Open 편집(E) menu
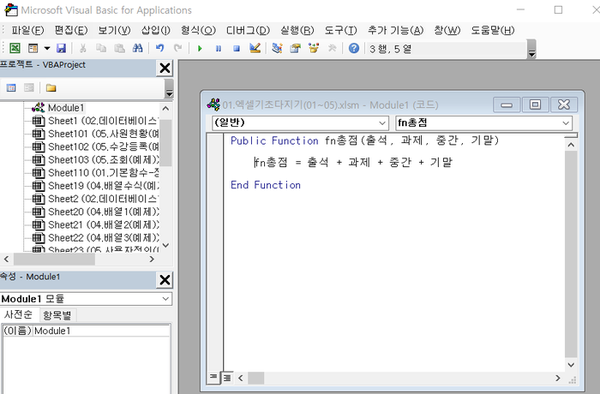The image size is (600, 394). click(x=71, y=30)
